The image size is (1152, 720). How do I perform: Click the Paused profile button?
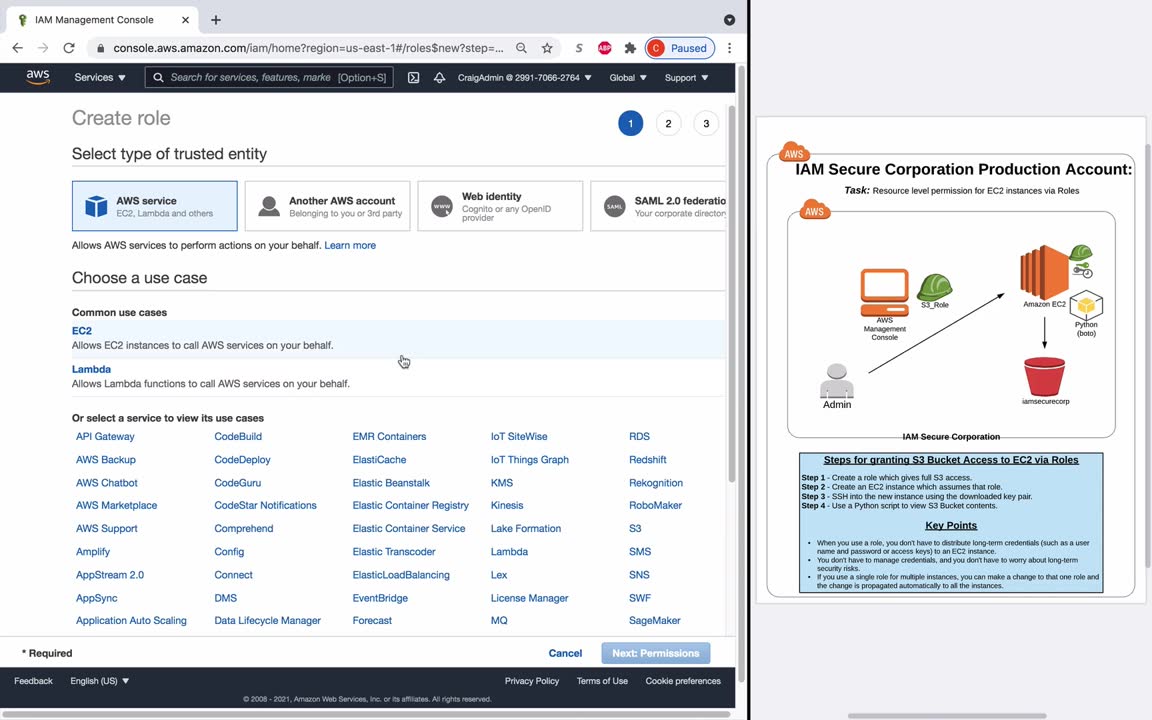[680, 48]
